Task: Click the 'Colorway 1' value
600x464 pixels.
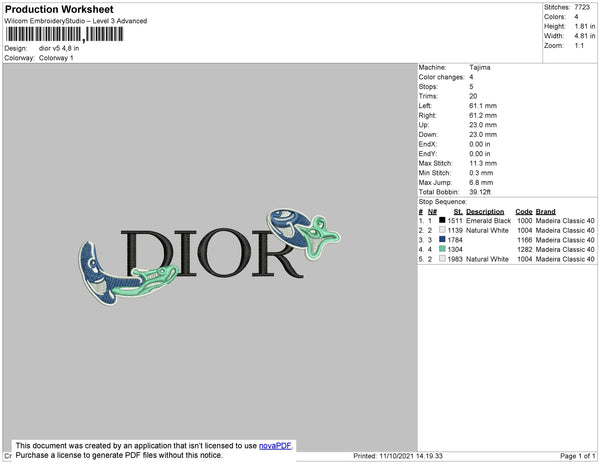Action: [x=56, y=58]
